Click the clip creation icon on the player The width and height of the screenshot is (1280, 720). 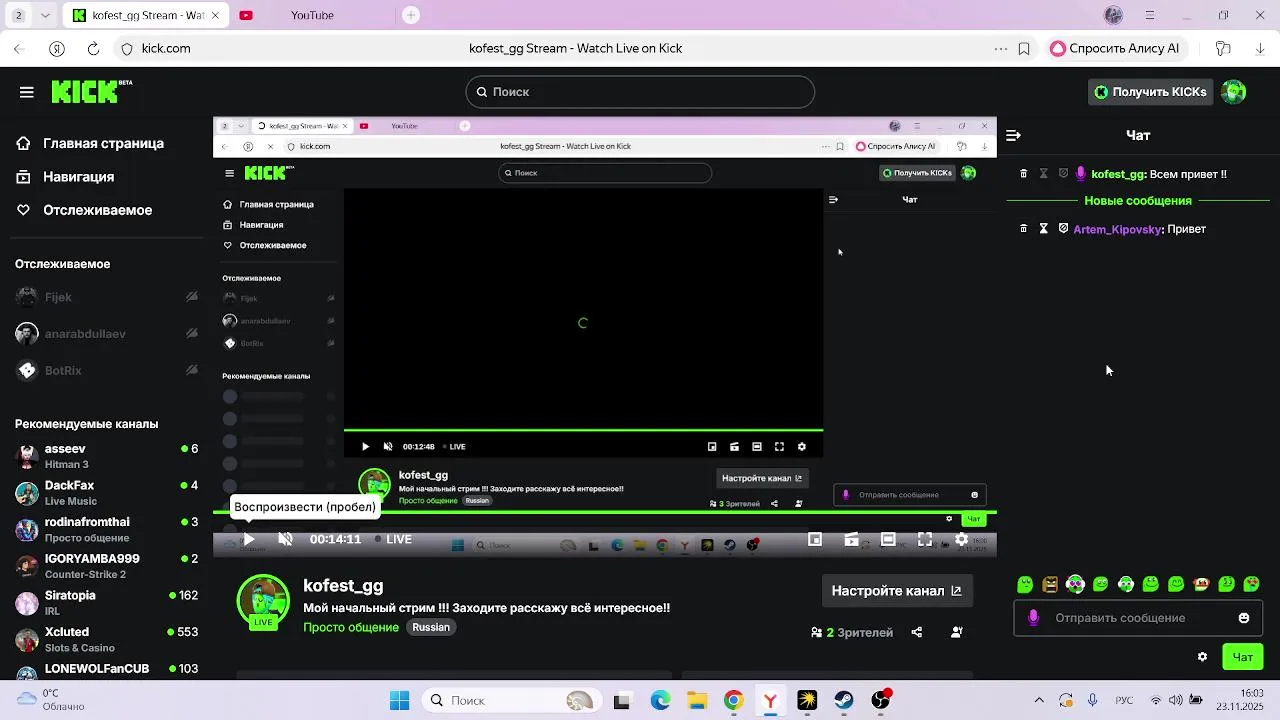(851, 539)
